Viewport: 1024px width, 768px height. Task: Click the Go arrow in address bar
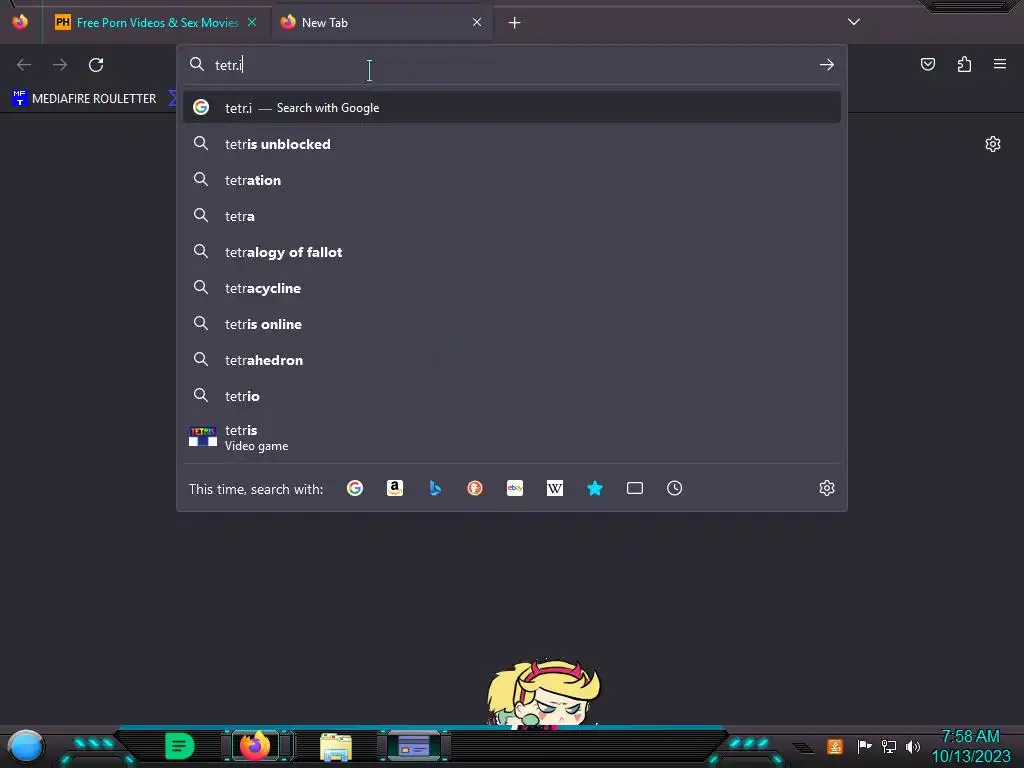coord(827,65)
